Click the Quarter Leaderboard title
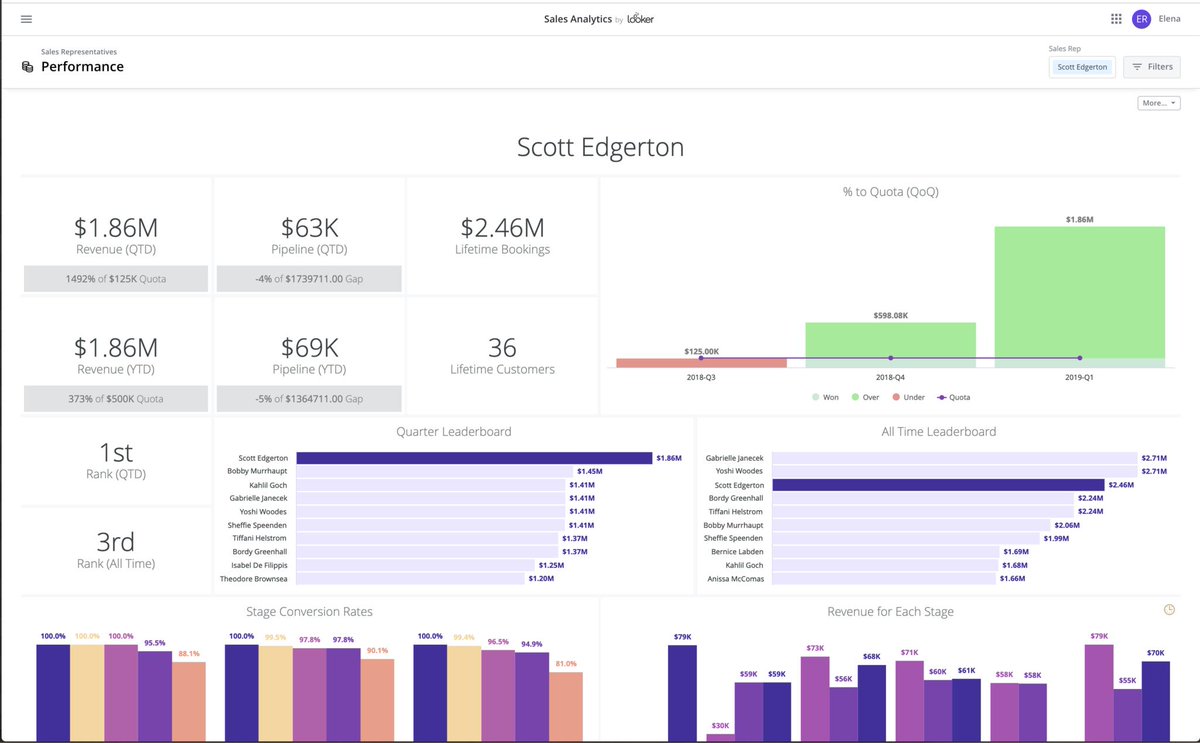 pos(454,432)
